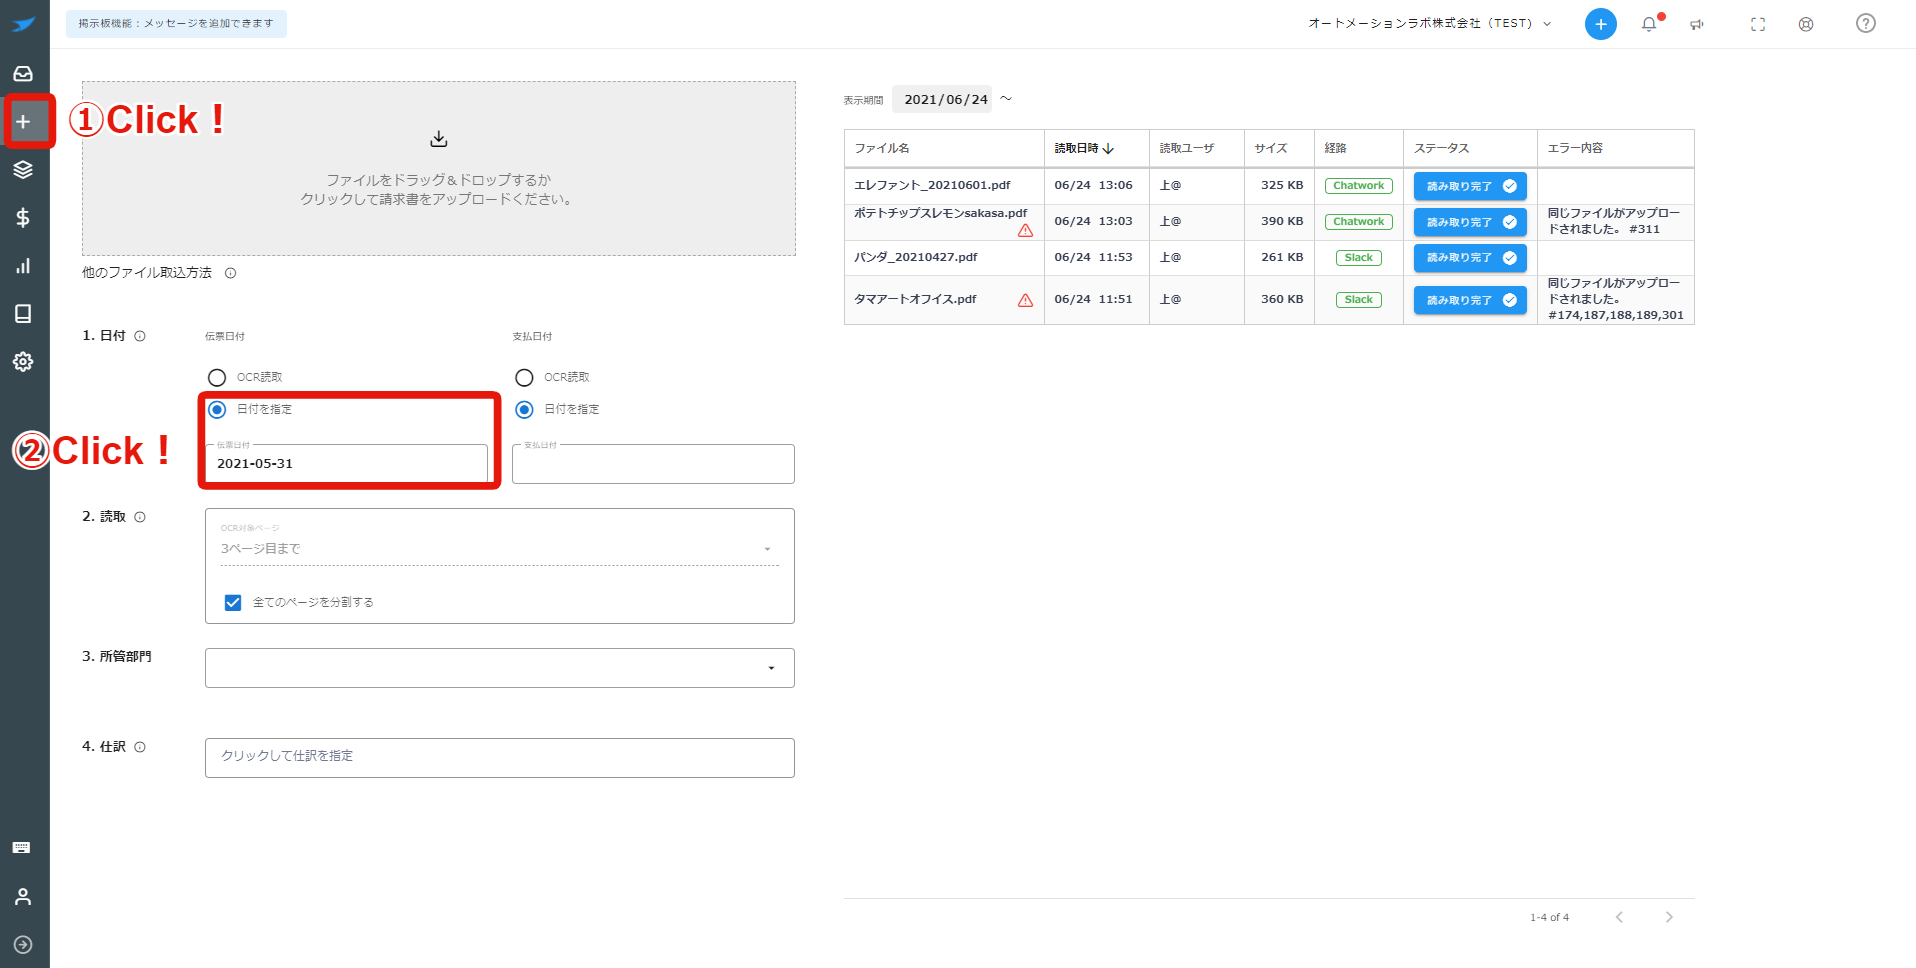
Task: Click the blue plus button in header
Action: click(x=1600, y=24)
